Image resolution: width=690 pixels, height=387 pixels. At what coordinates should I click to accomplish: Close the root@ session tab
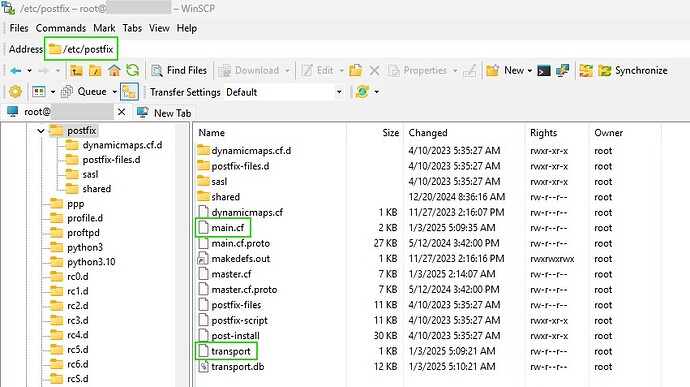pyautogui.click(x=121, y=112)
